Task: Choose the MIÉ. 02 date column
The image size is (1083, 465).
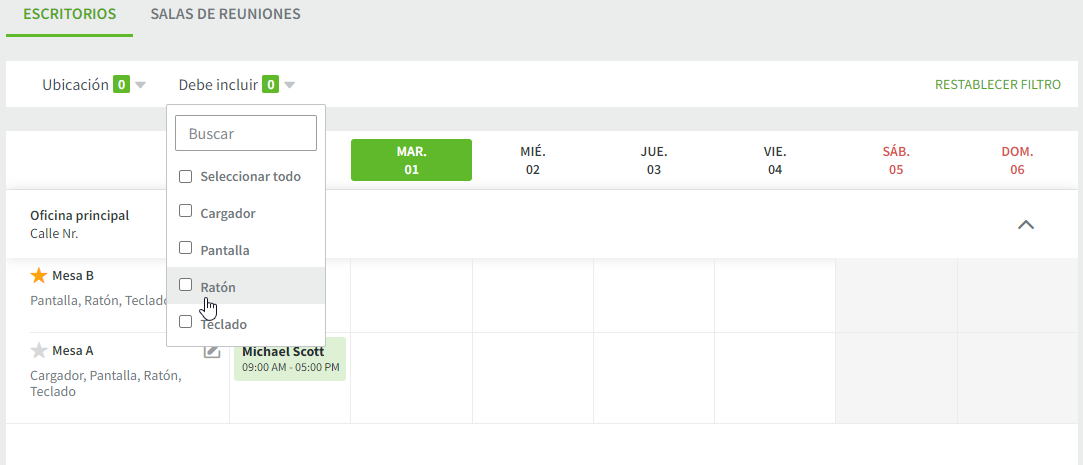Action: 532,160
